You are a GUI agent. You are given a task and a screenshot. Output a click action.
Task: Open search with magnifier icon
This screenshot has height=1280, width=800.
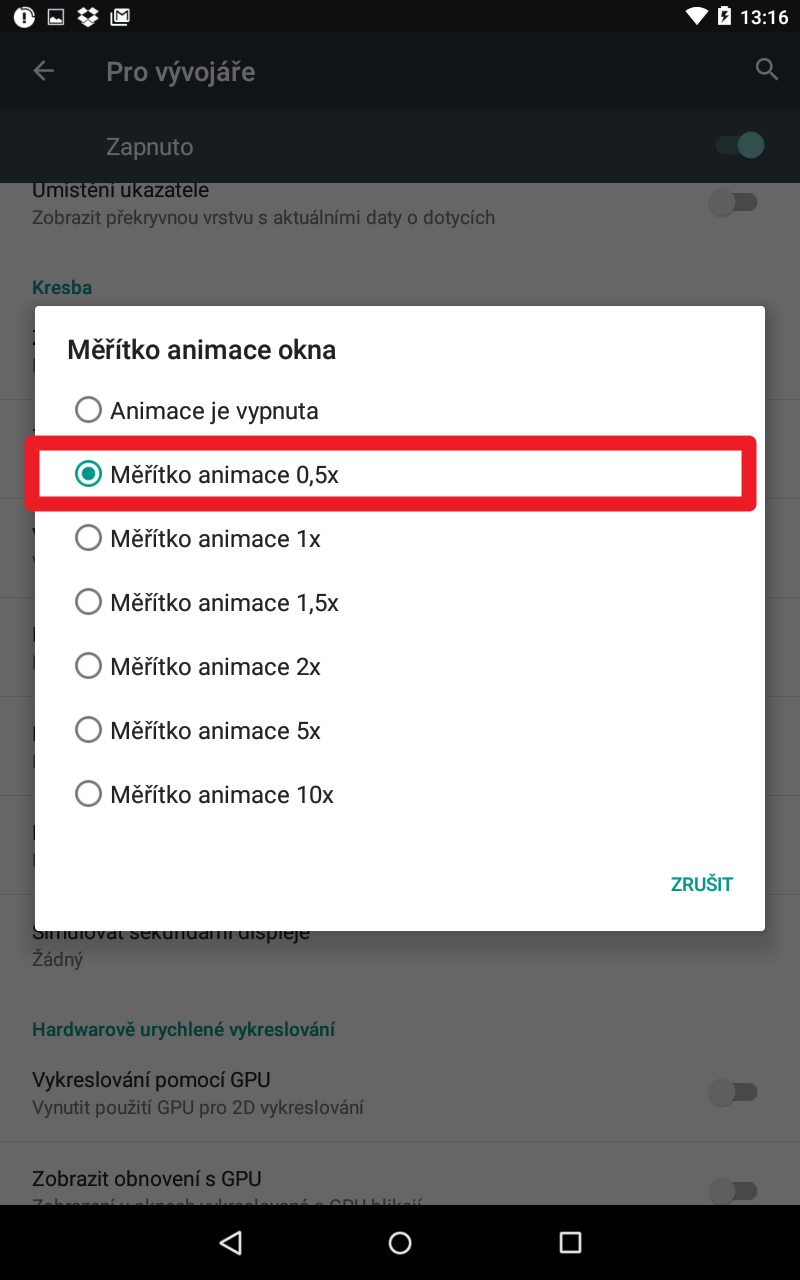pos(767,70)
